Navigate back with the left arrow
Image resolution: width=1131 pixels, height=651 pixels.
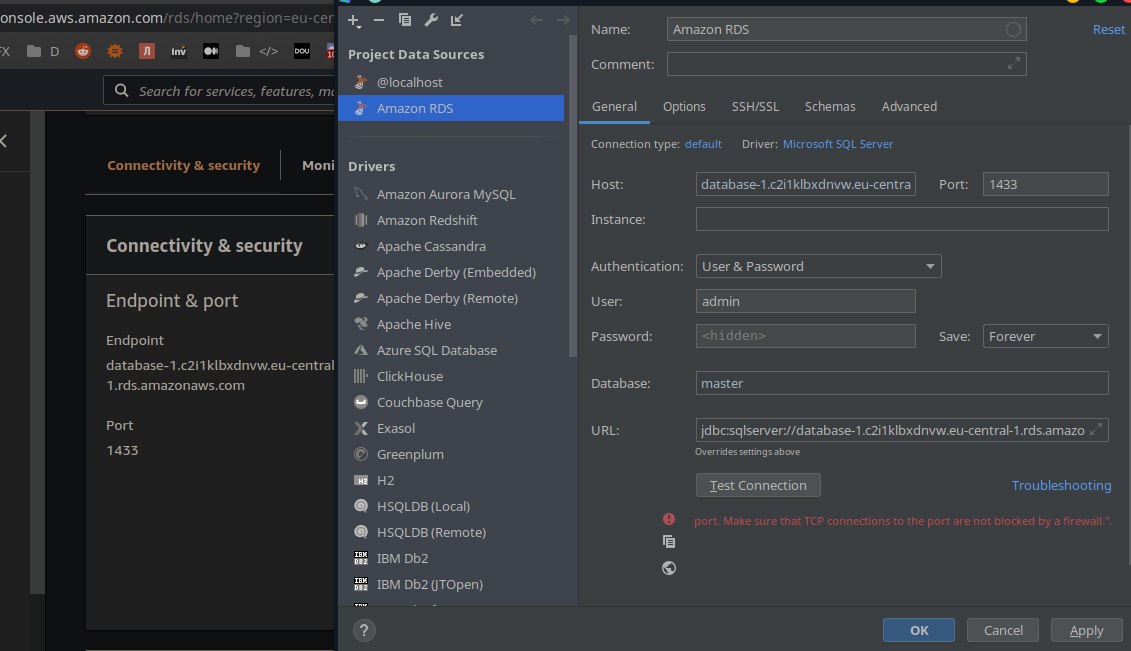[x=536, y=20]
